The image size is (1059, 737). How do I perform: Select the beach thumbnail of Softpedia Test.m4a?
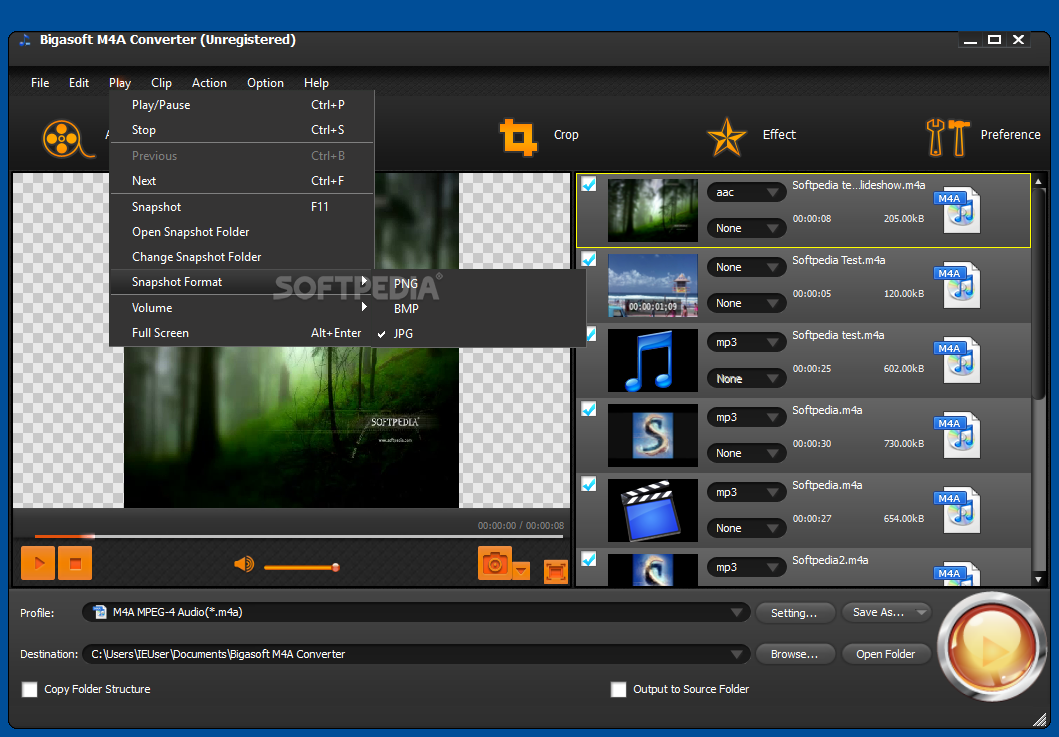(652, 285)
